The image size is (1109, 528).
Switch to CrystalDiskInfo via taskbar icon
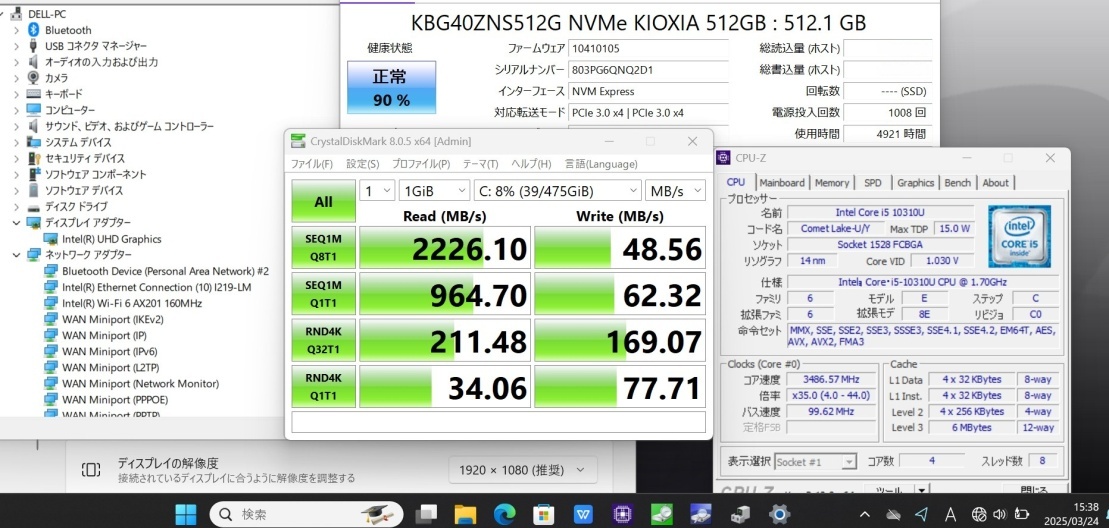point(701,514)
